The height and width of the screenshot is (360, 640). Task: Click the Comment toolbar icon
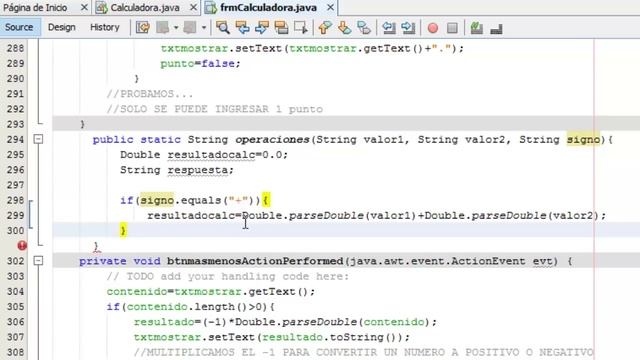476,28
